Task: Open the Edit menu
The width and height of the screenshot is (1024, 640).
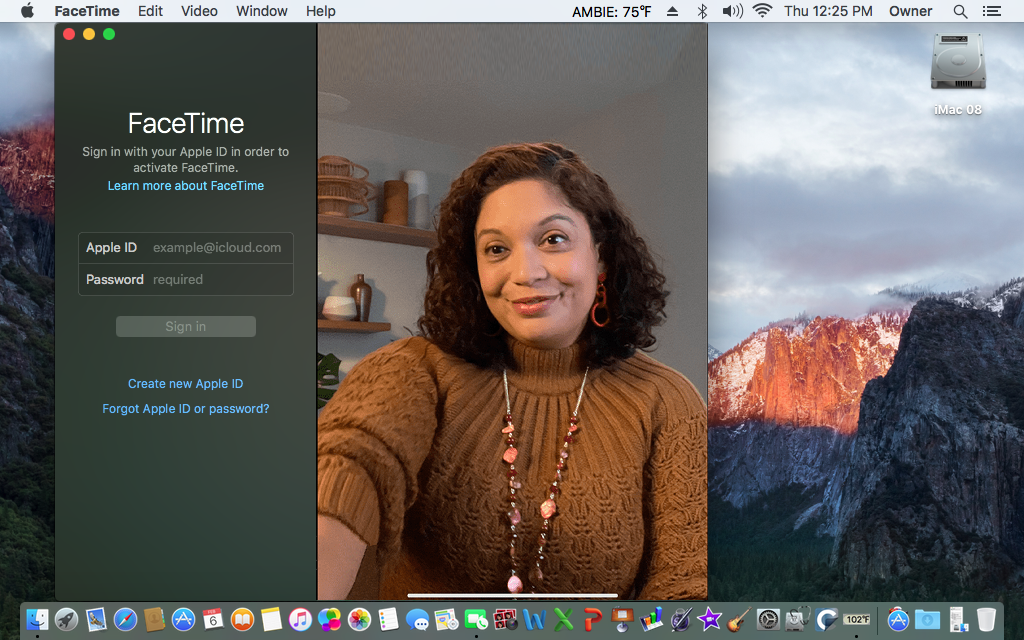Action: coord(150,11)
